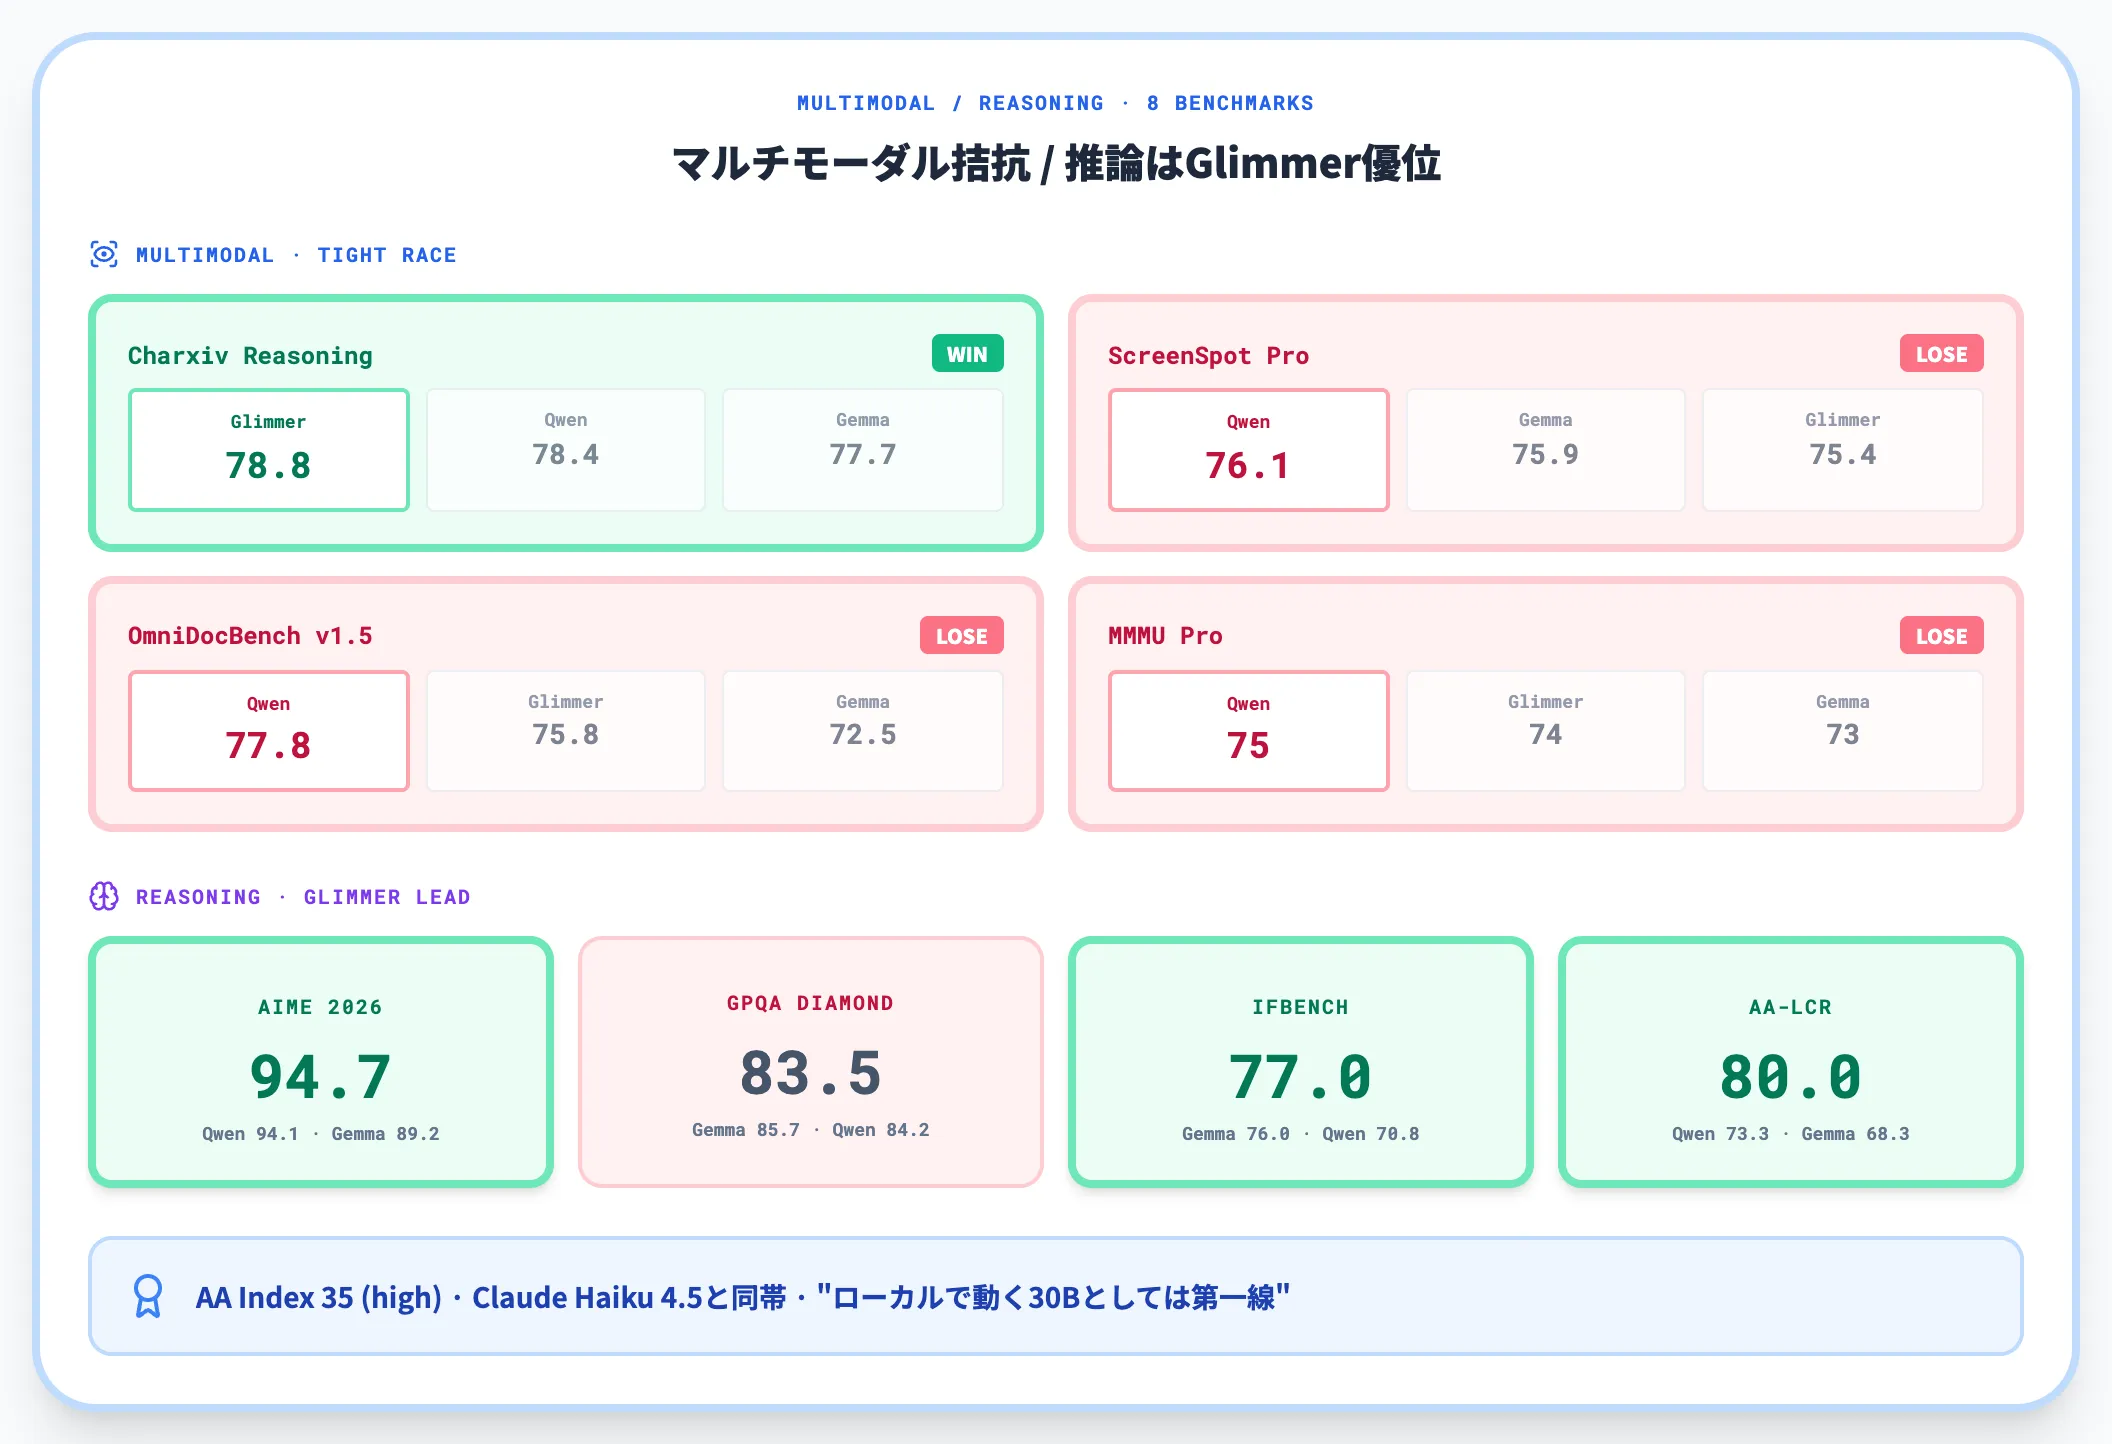The image size is (2112, 1444).
Task: Click the 'Gemma 76.0 · Qwen 70.8' comparison text
Action: pos(1300,1134)
